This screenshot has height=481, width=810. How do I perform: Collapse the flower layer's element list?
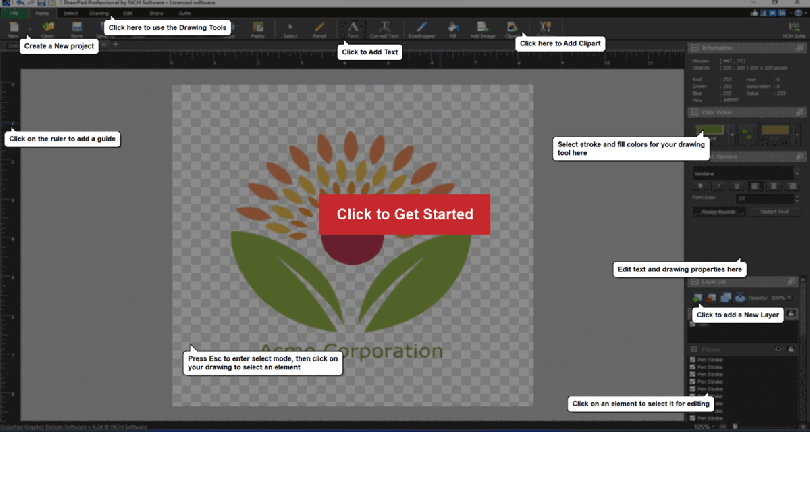pyautogui.click(x=694, y=349)
